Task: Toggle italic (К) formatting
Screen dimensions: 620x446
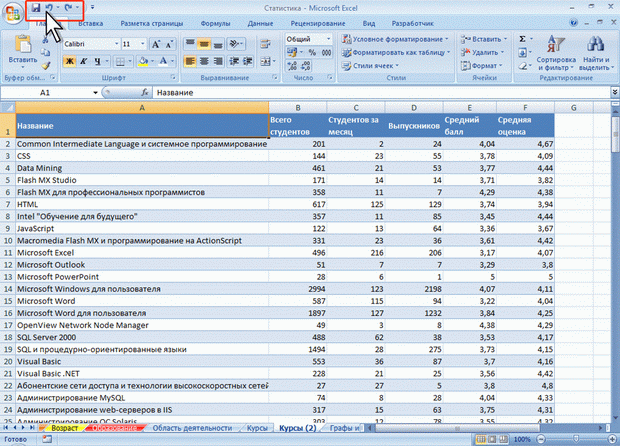Action: pyautogui.click(x=85, y=61)
